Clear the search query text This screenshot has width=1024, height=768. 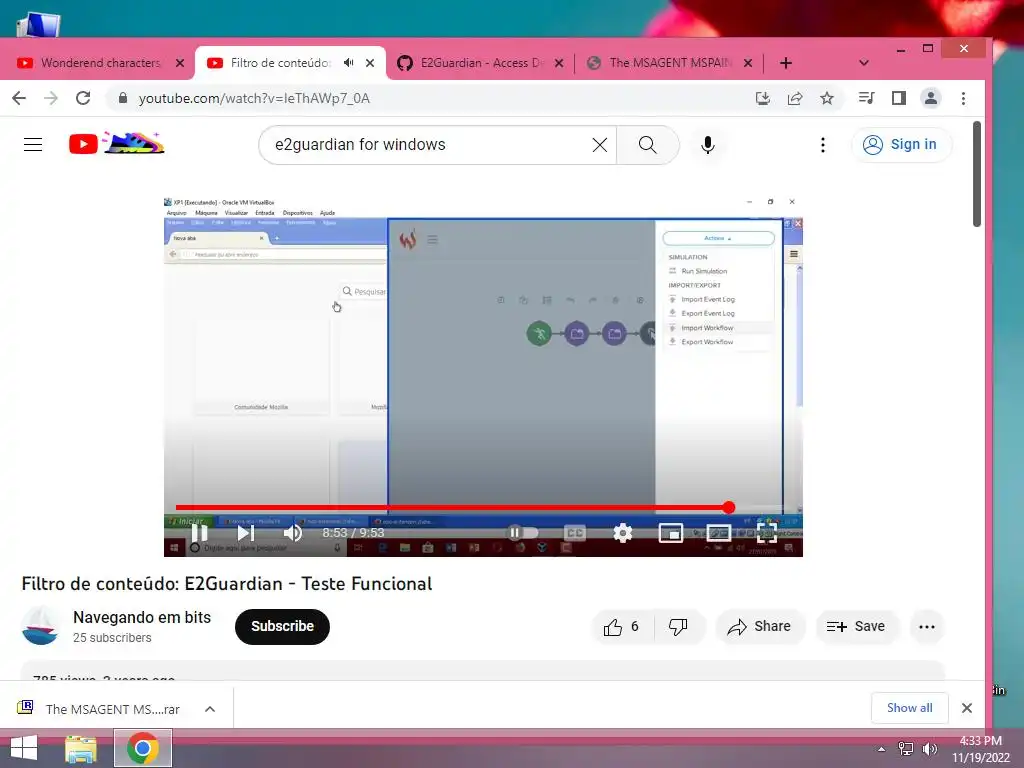tap(600, 144)
